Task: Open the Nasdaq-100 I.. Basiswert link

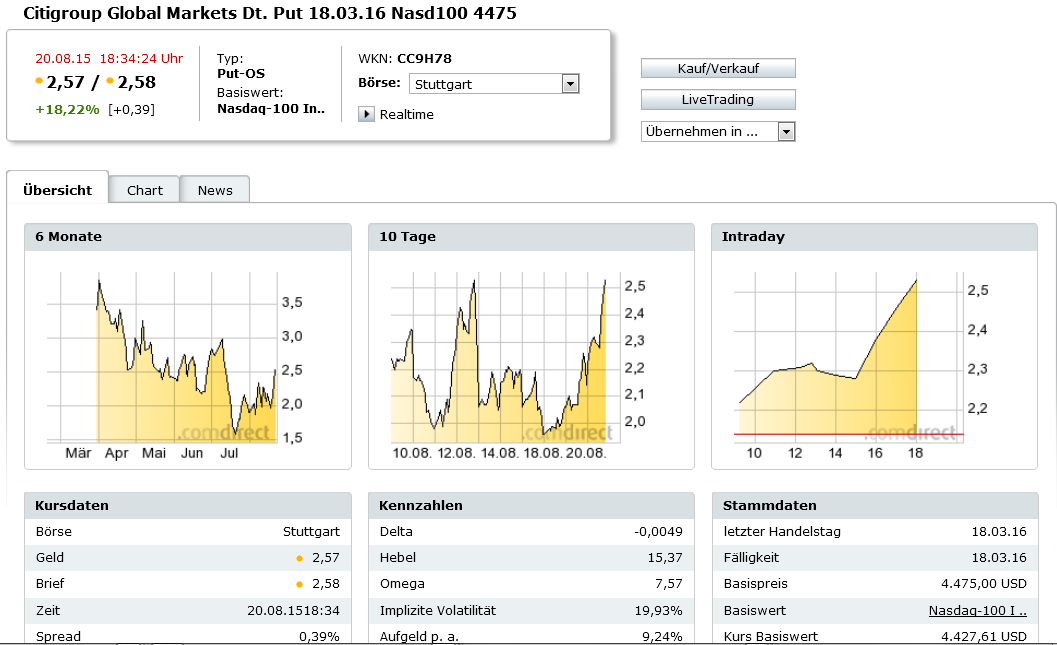Action: click(977, 611)
